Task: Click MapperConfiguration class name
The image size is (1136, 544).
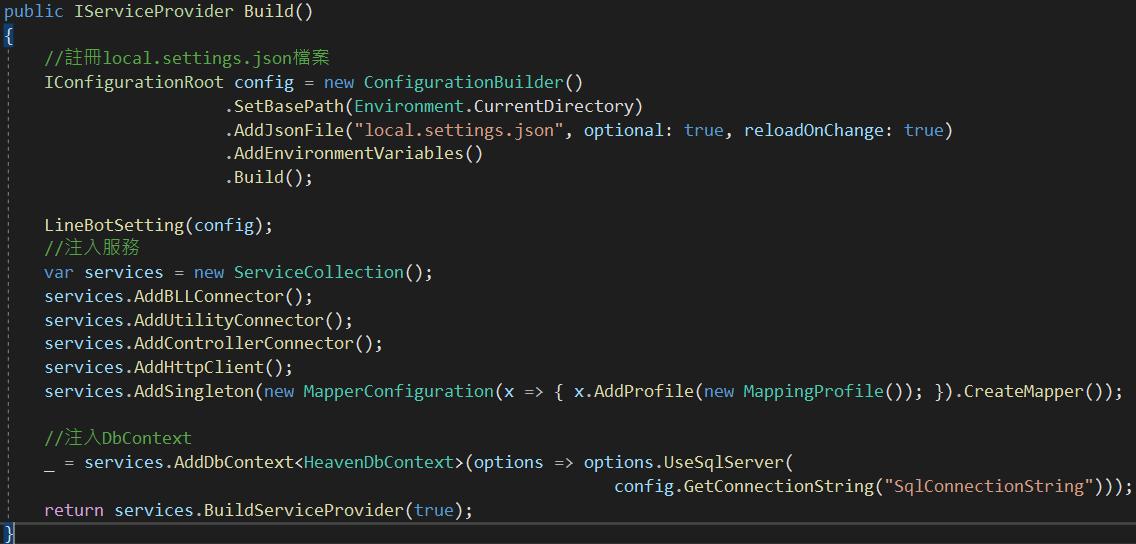Action: pyautogui.click(x=398, y=391)
